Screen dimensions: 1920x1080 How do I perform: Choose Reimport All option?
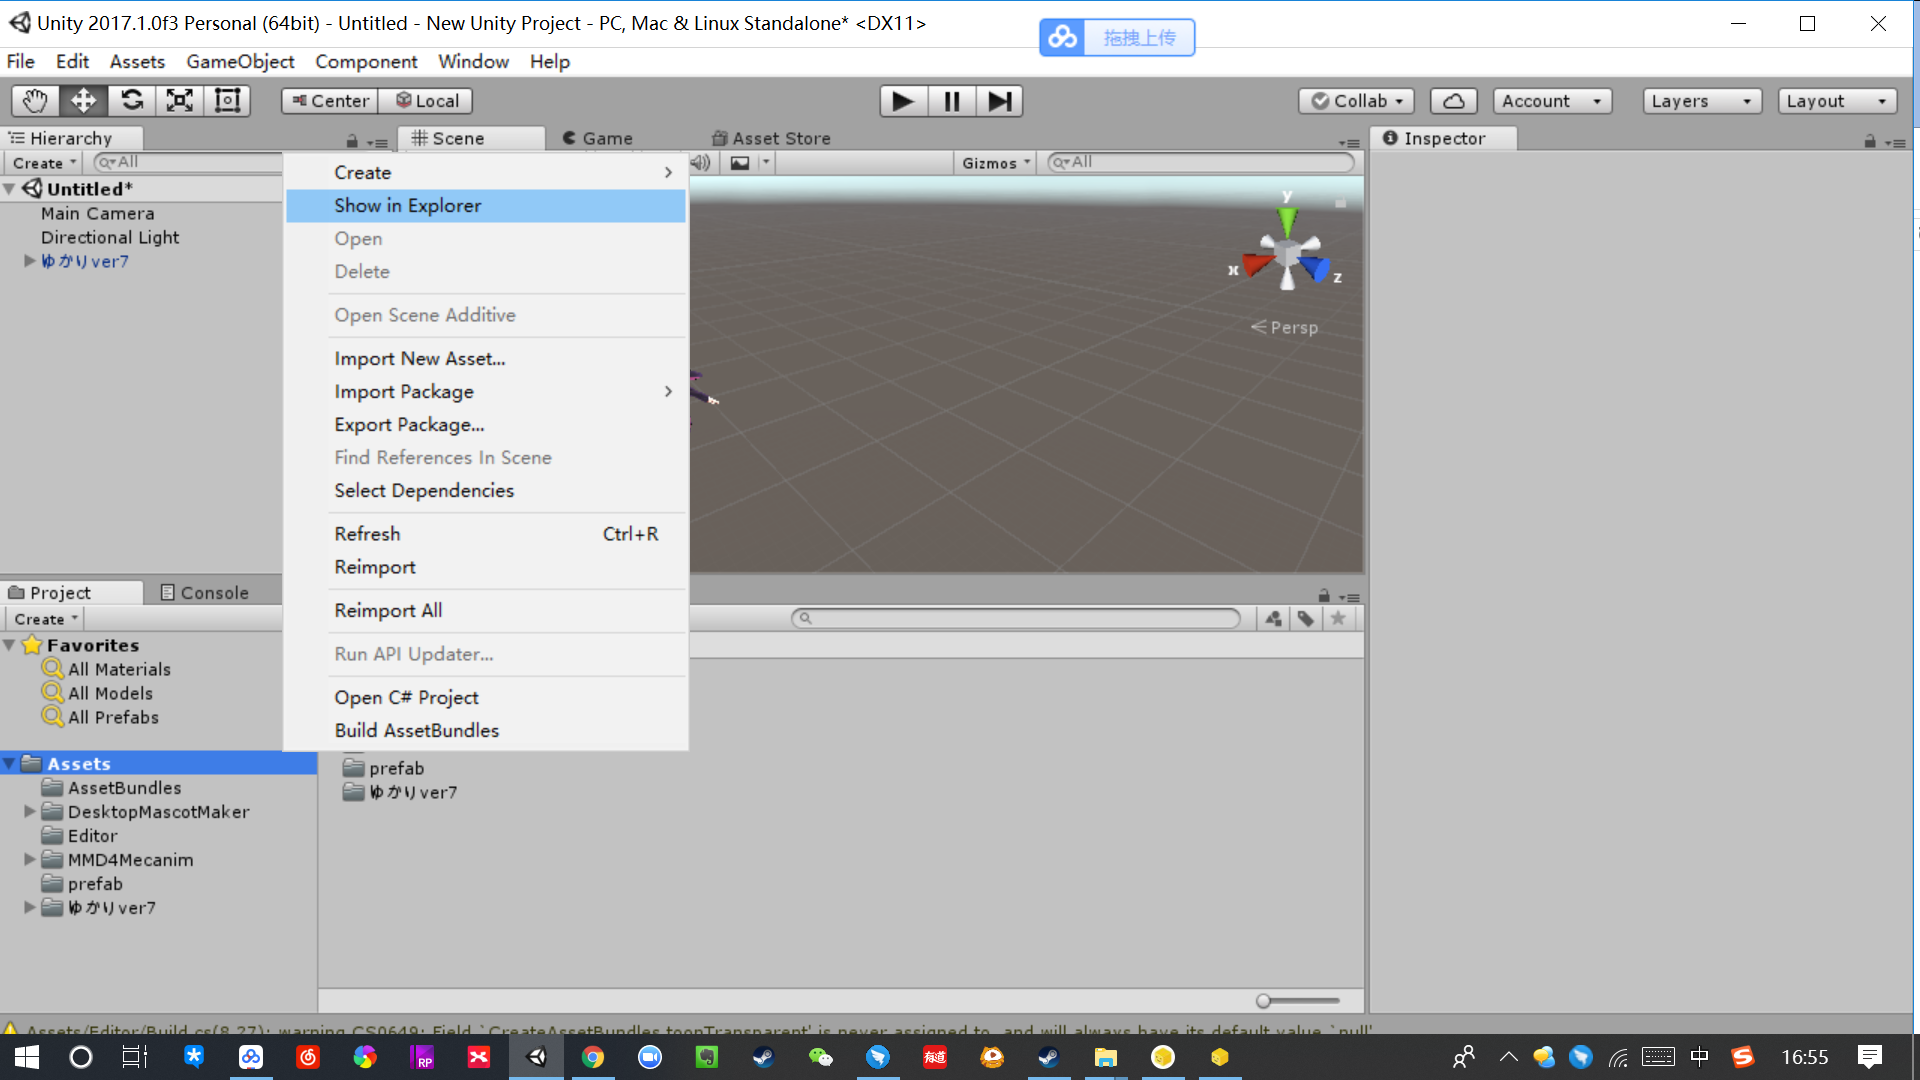point(486,610)
